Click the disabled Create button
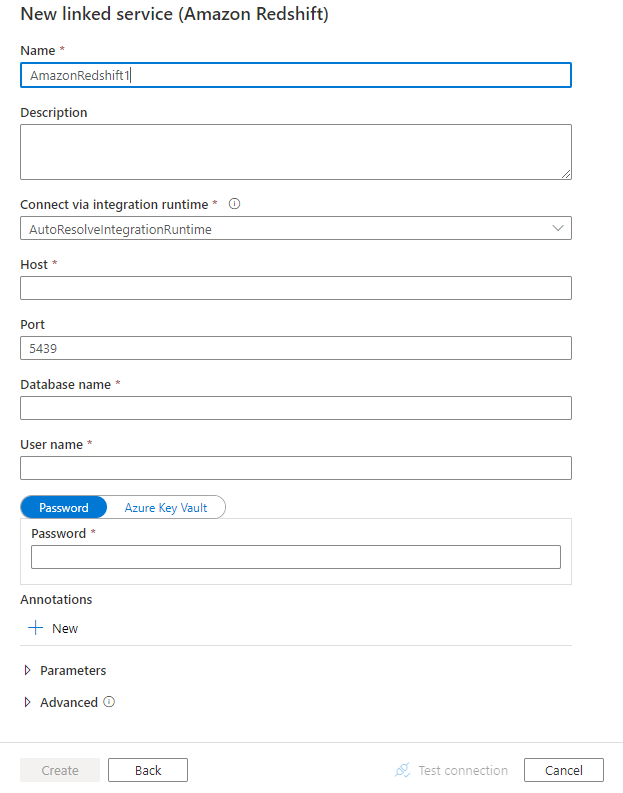 (60, 770)
